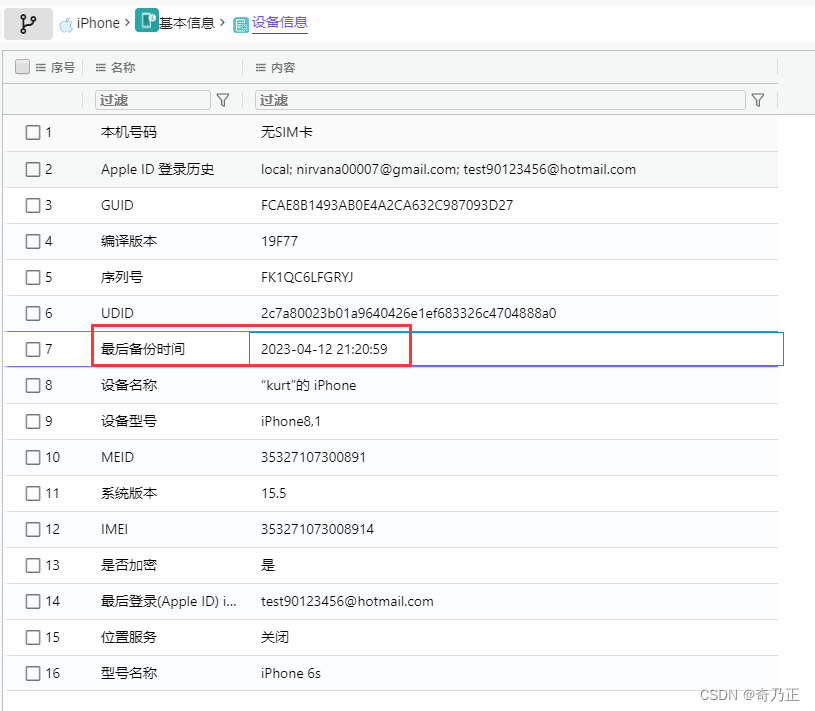The width and height of the screenshot is (815, 711).
Task: Check the box for row 2 Apple ID 登录历史
Action: [33, 169]
